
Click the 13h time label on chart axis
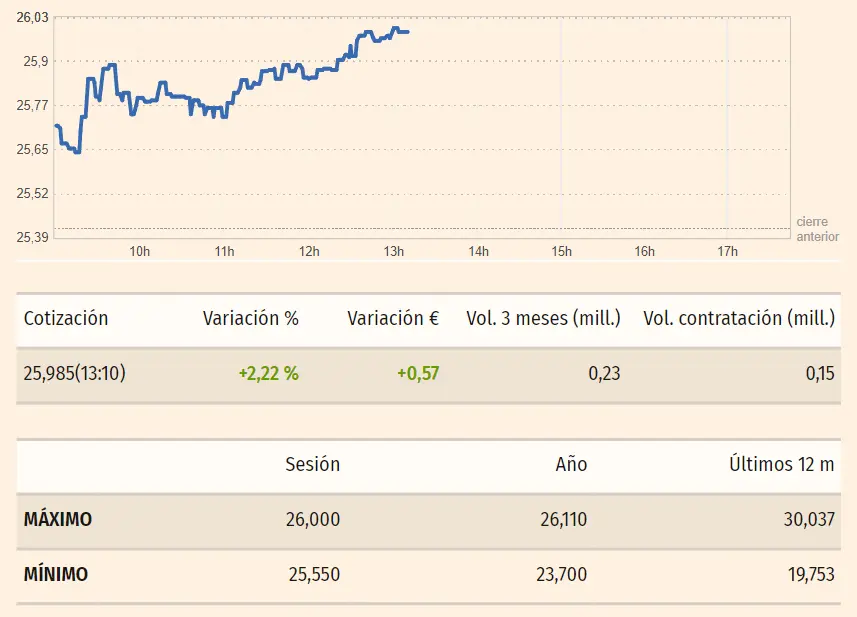tap(393, 251)
